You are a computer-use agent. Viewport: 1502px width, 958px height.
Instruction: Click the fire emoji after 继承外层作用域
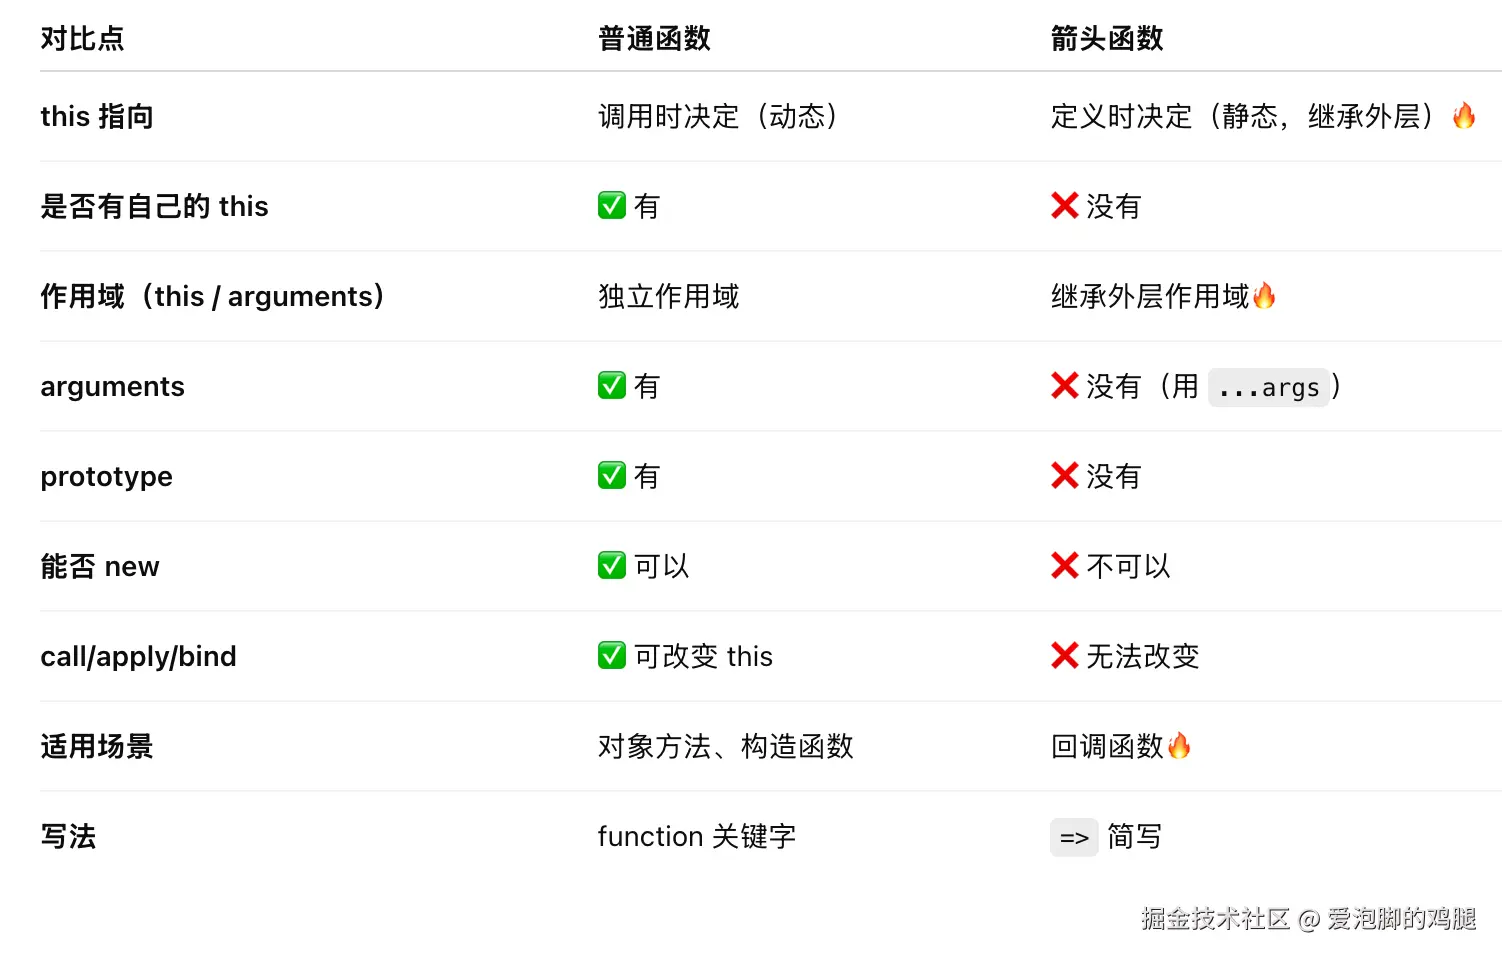tap(1264, 296)
